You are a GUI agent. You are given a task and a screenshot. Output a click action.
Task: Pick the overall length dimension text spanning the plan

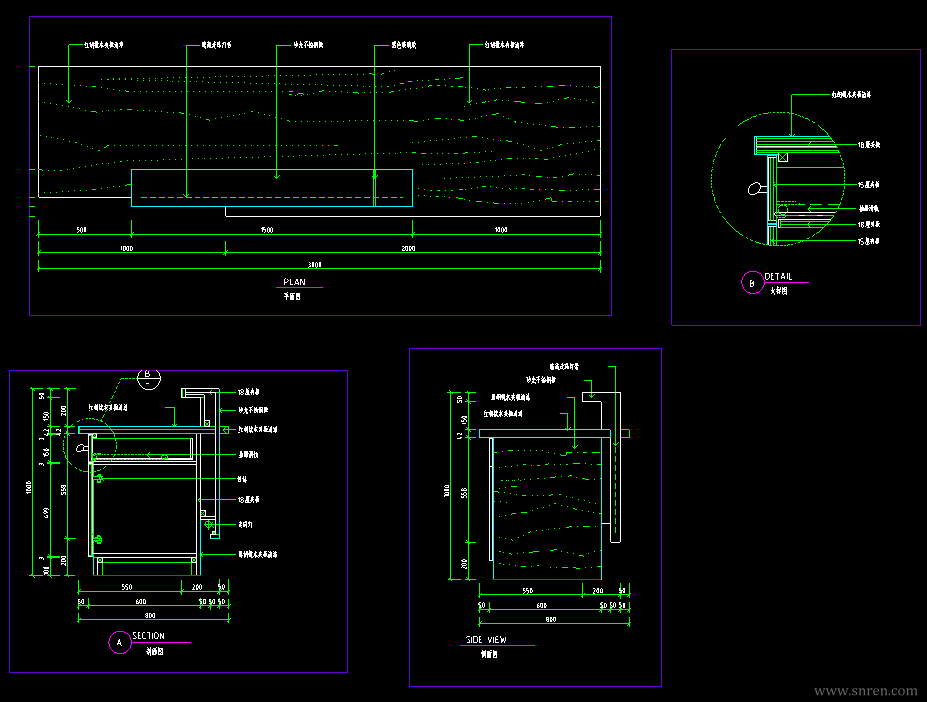pyautogui.click(x=315, y=264)
